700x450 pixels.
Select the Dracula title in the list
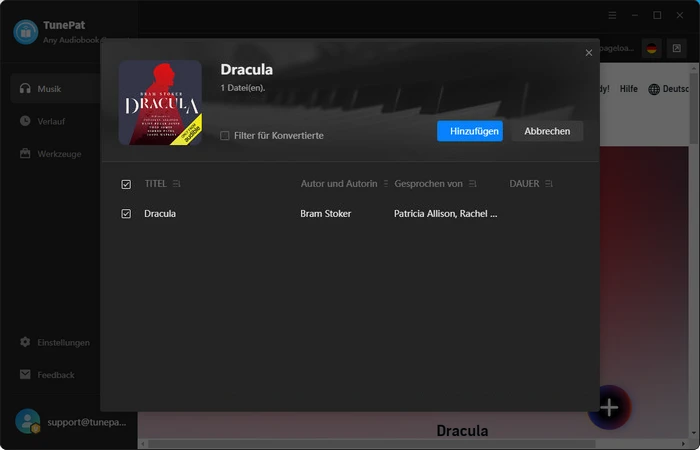click(x=160, y=214)
